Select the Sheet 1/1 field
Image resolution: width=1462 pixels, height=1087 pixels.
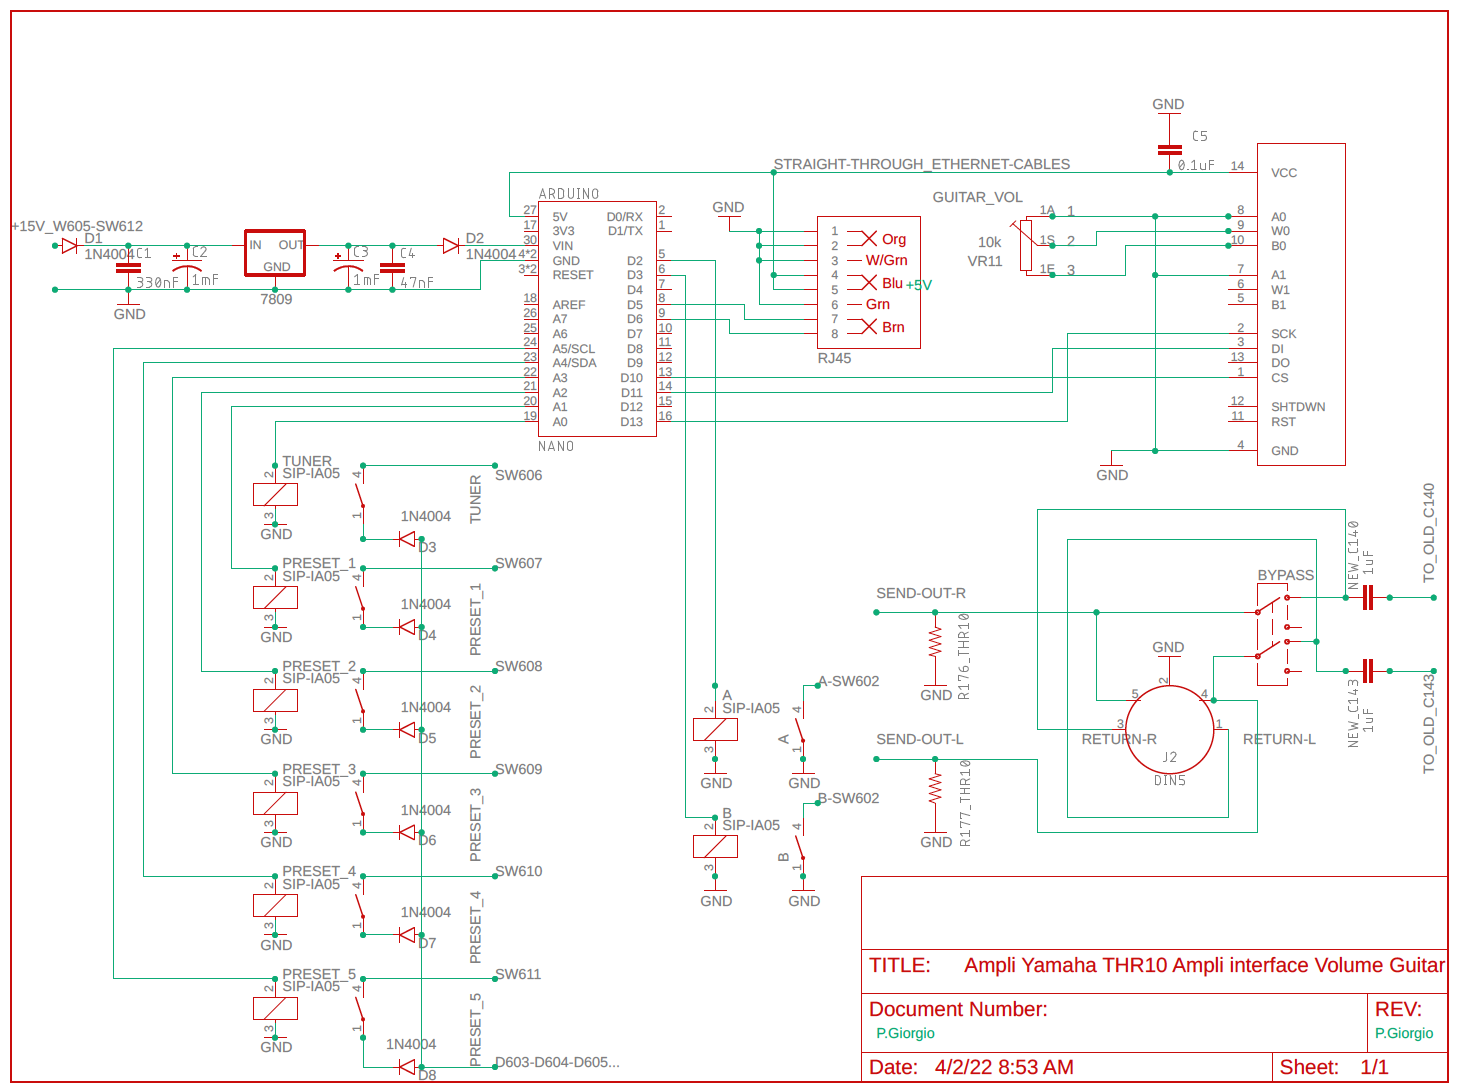click(1334, 1067)
